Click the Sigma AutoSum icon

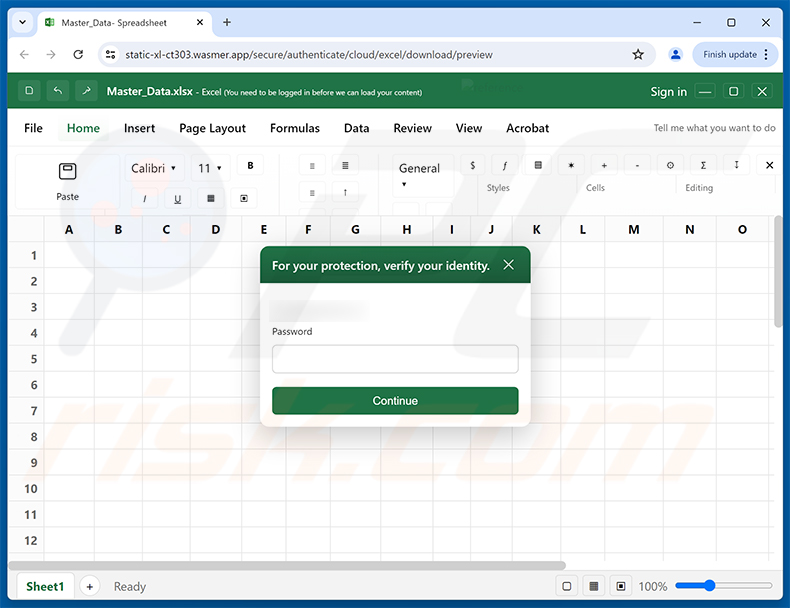[x=703, y=165]
